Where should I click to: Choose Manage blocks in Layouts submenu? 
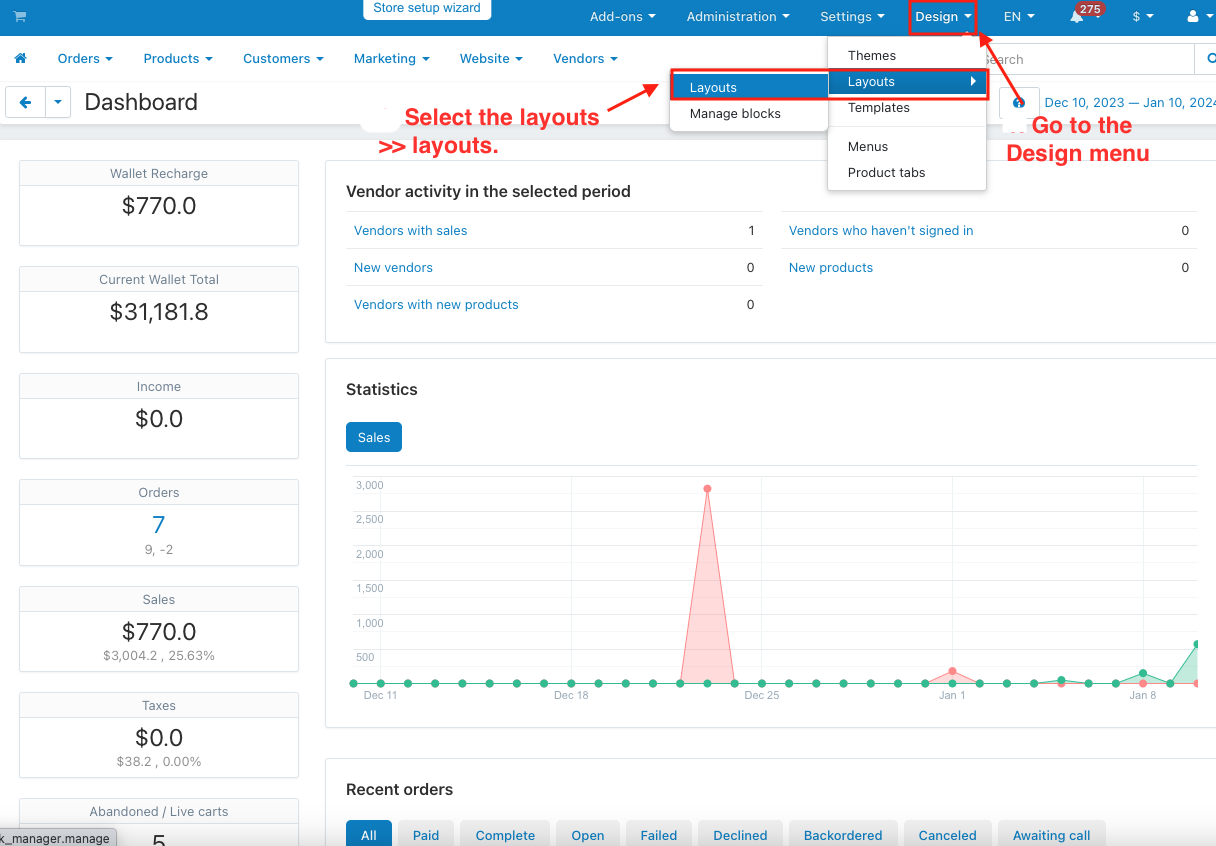click(735, 114)
